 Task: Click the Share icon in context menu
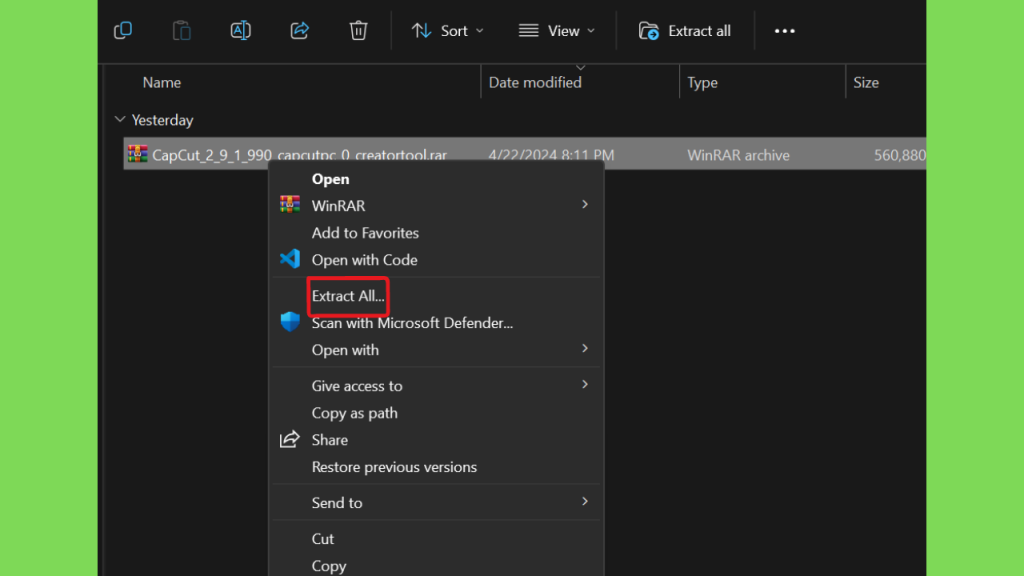pyautogui.click(x=290, y=439)
